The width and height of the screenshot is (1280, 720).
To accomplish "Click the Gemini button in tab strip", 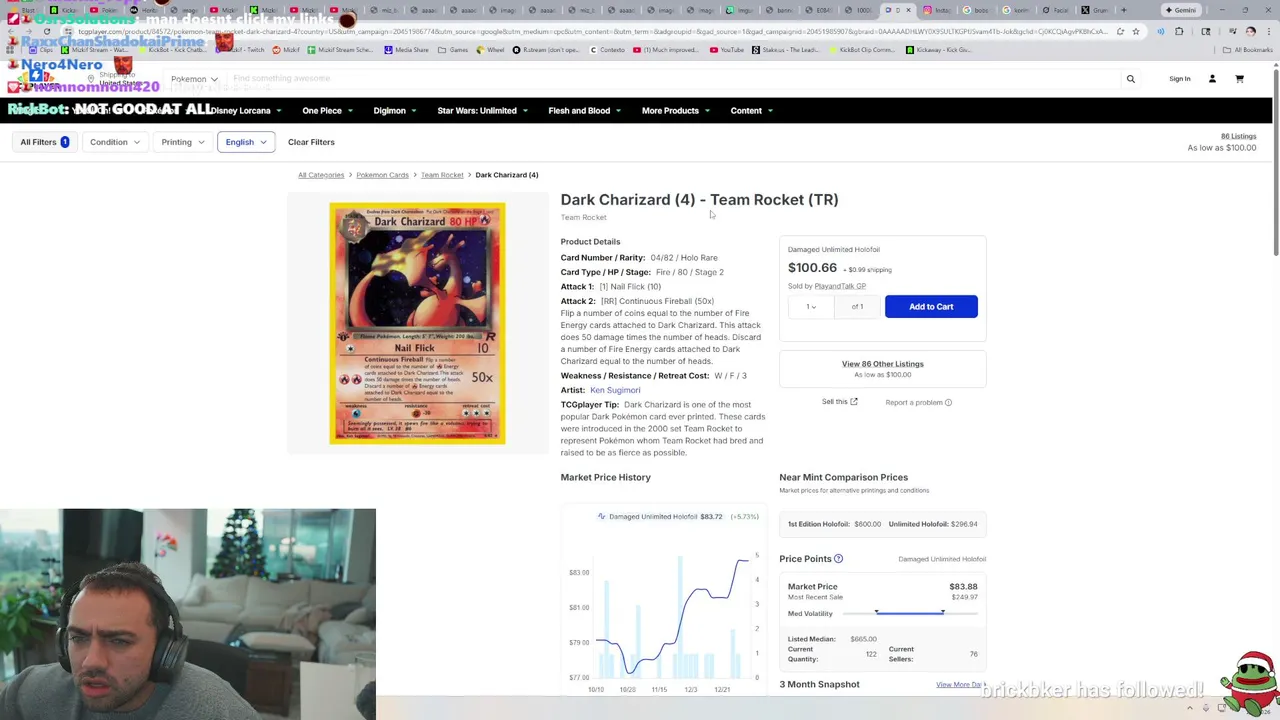I will 1180,10.
